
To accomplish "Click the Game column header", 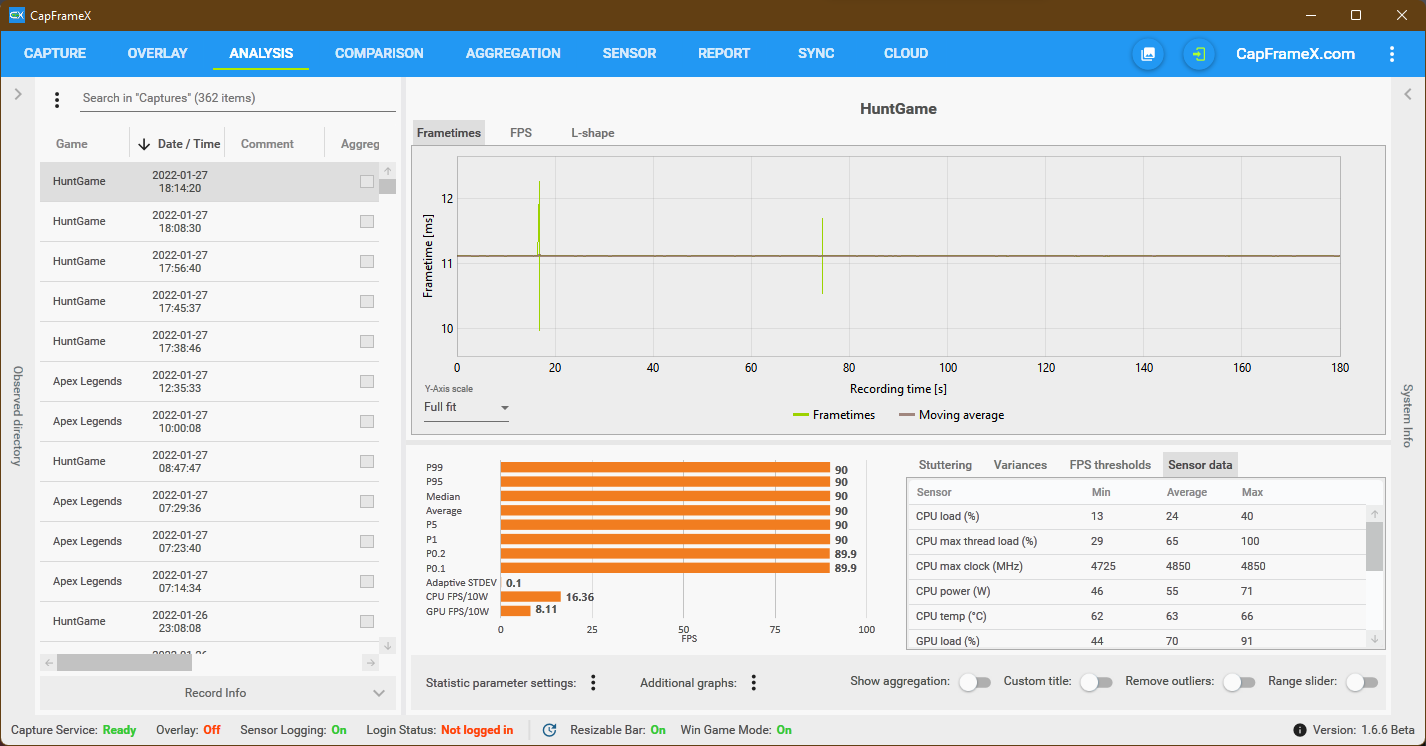I will click(x=72, y=144).
